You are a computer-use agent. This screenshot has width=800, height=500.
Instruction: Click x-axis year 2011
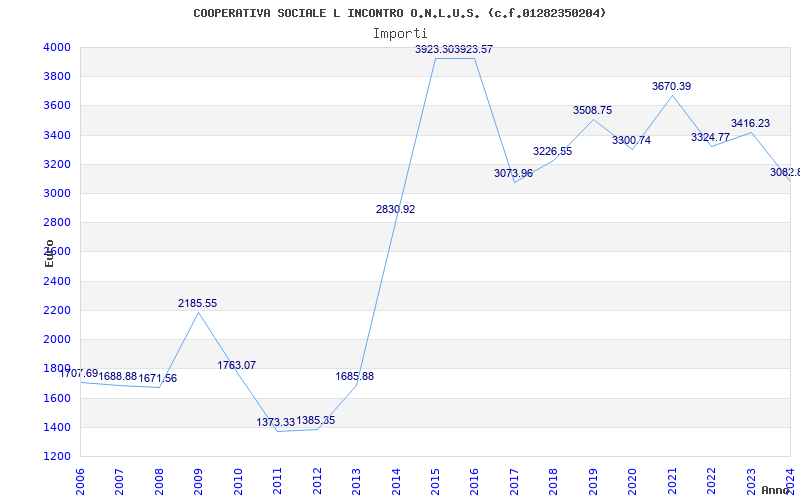pyautogui.click(x=278, y=482)
